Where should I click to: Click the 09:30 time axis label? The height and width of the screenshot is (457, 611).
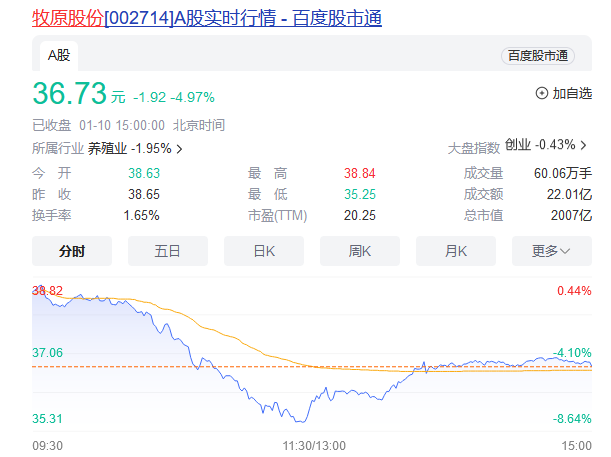coord(47,446)
